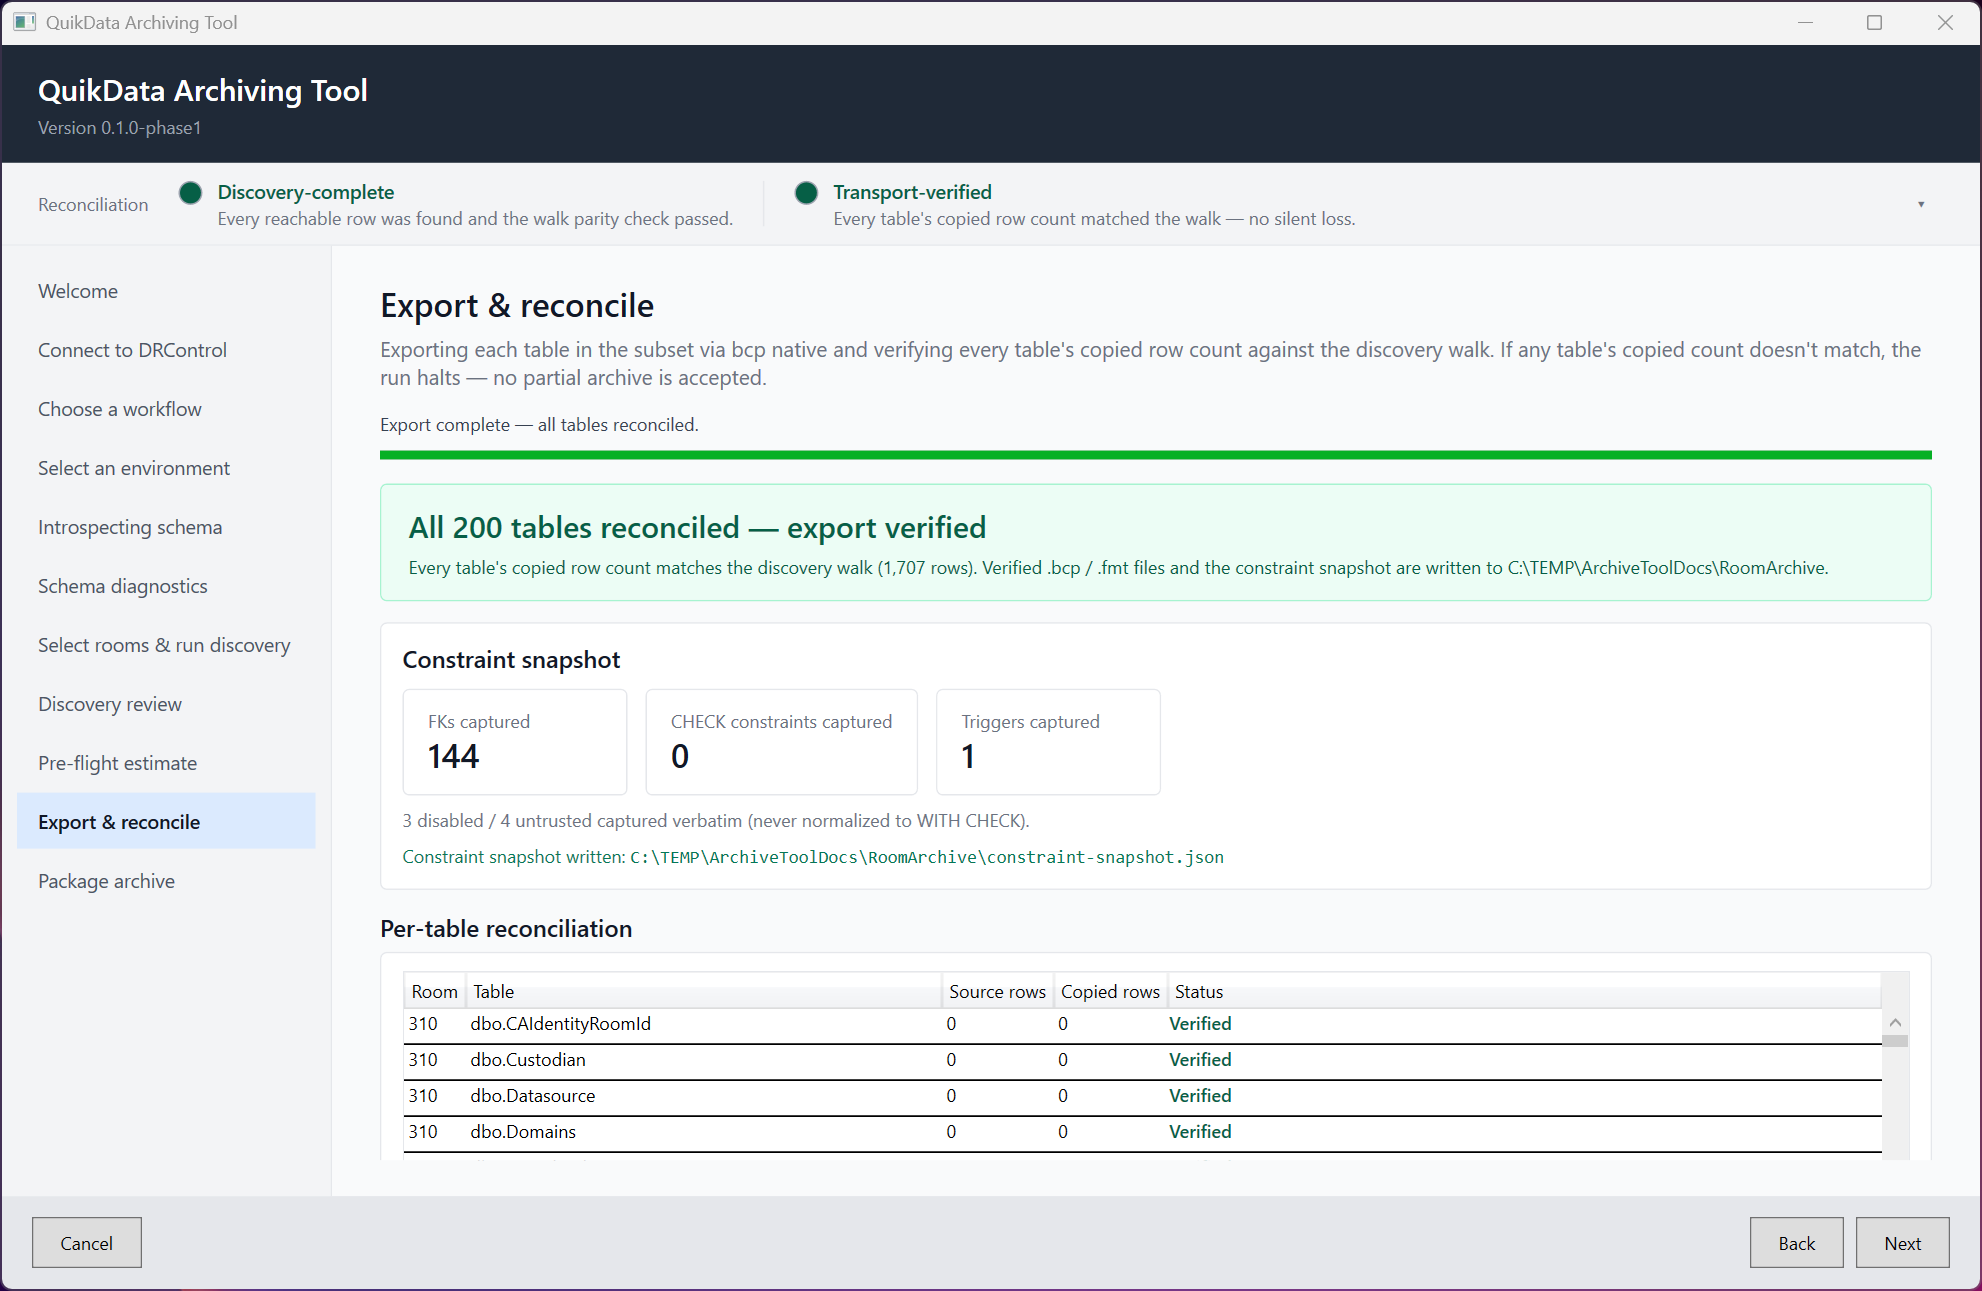Viewport: 1982px width, 1291px height.
Task: Click the CHECK constraints captured card
Action: coord(781,742)
